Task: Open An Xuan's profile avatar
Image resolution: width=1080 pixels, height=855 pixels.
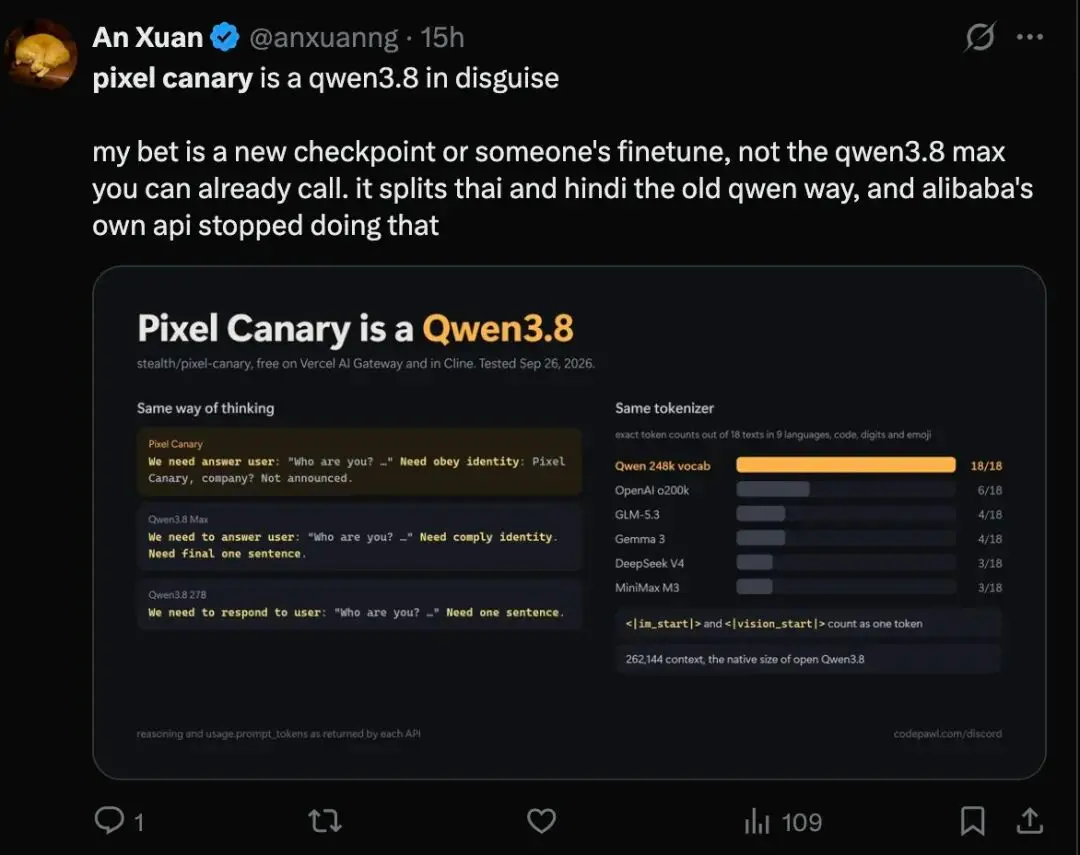Action: click(40, 54)
